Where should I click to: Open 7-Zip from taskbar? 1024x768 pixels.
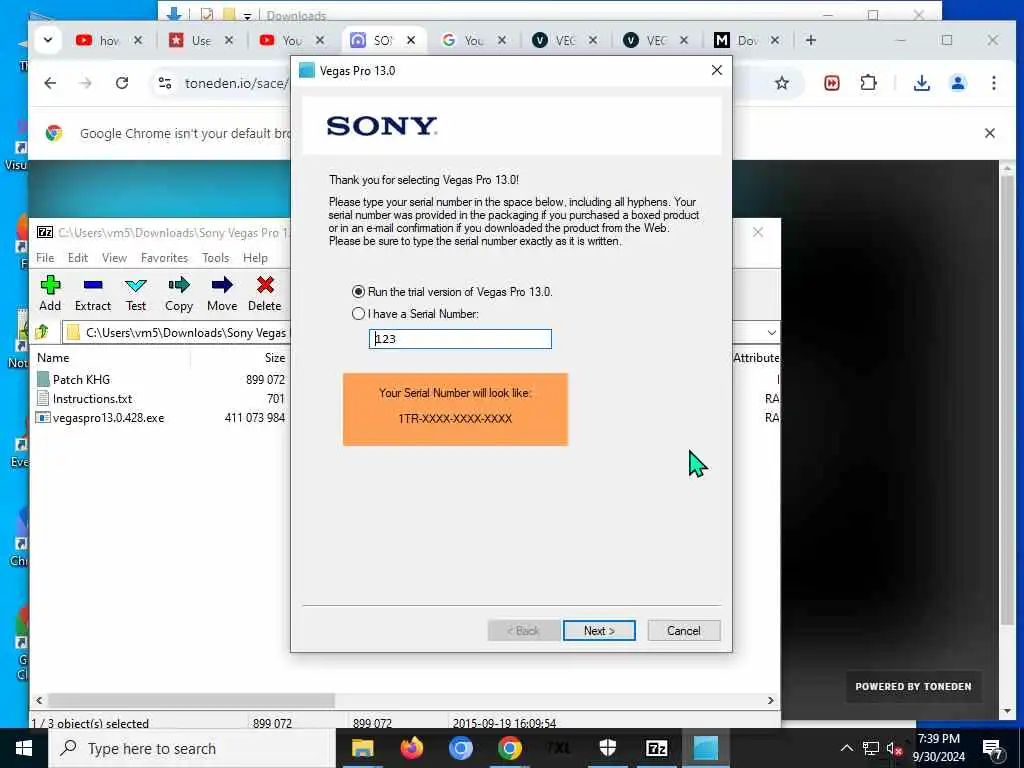click(656, 748)
